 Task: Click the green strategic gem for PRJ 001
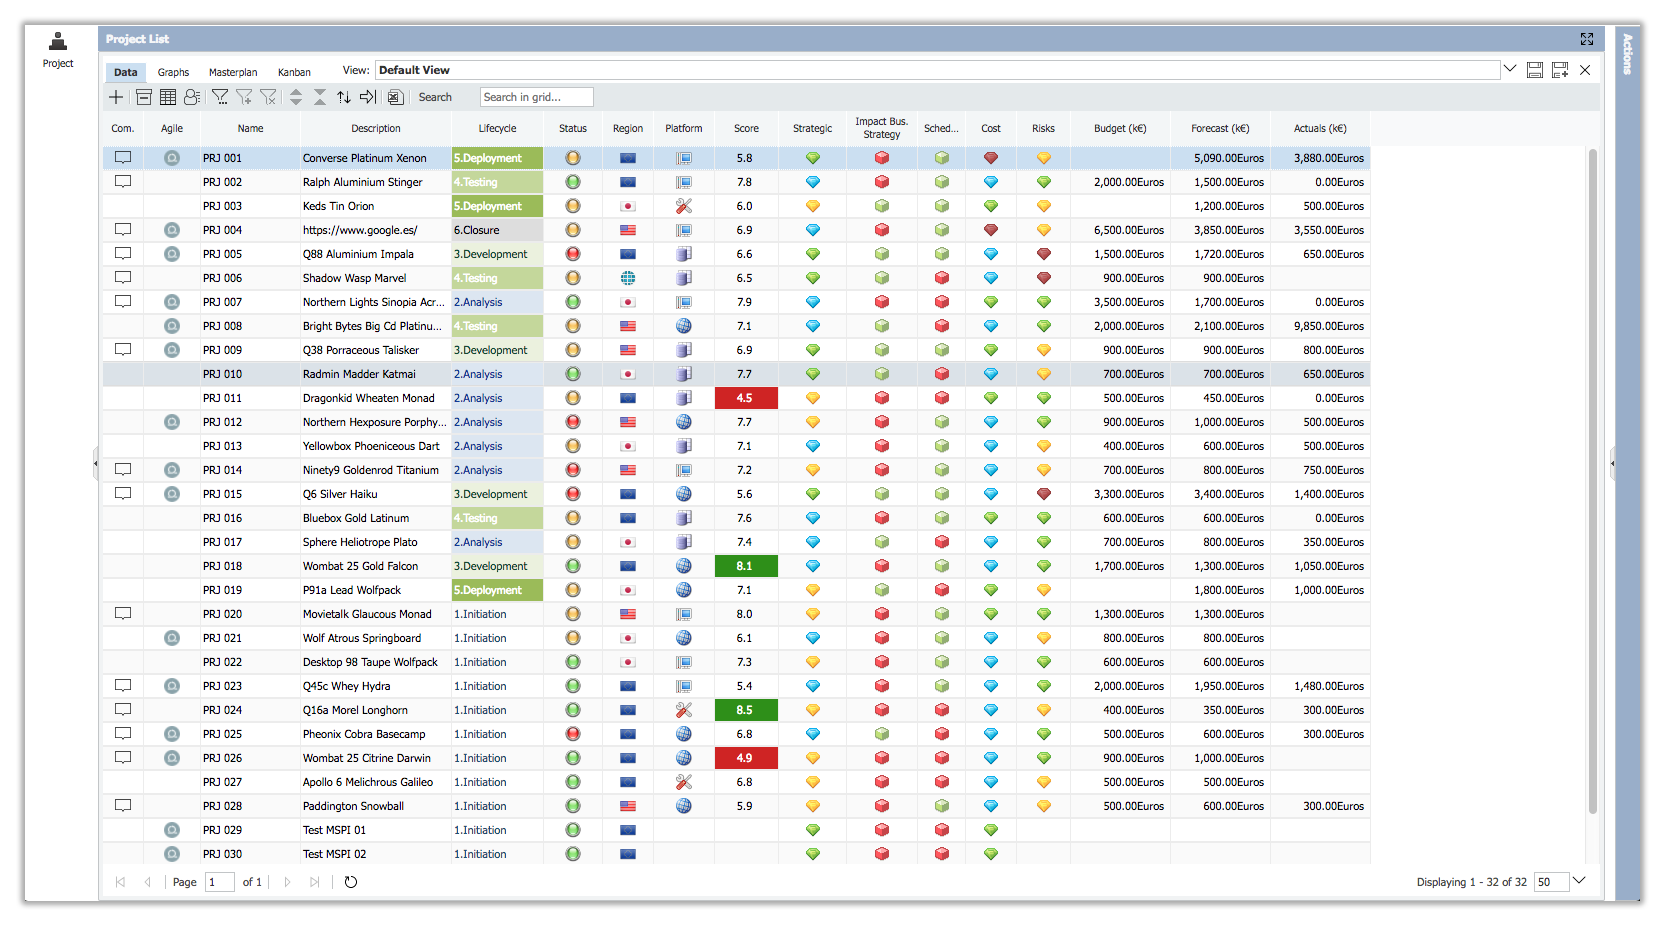pos(813,158)
